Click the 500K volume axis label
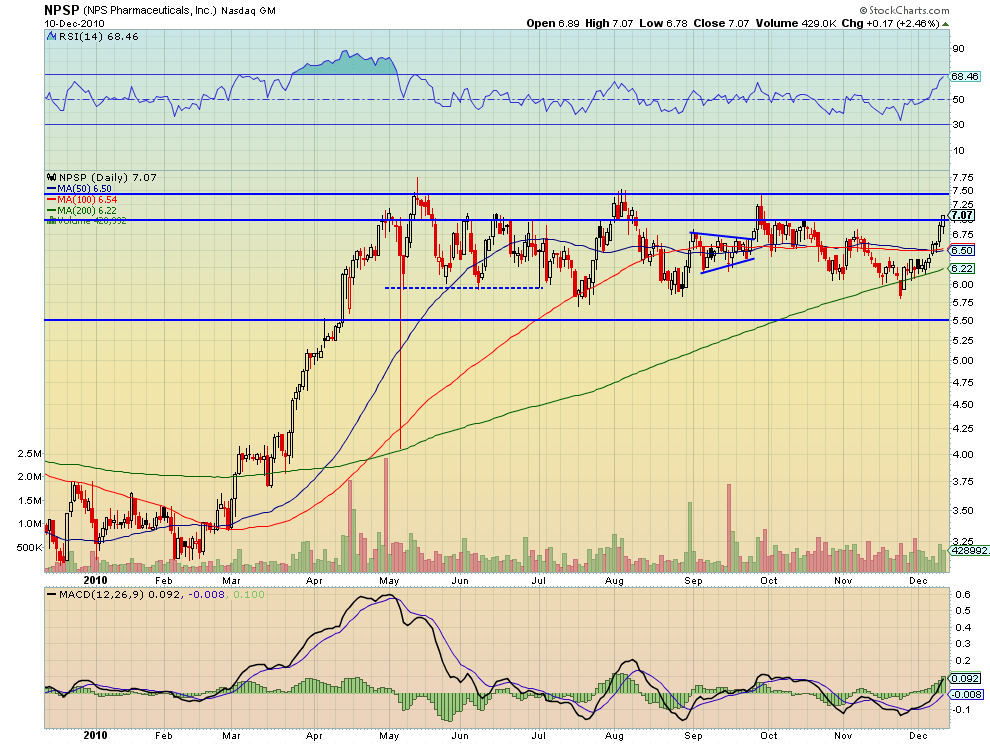Image resolution: width=990 pixels, height=744 pixels. click(x=30, y=548)
